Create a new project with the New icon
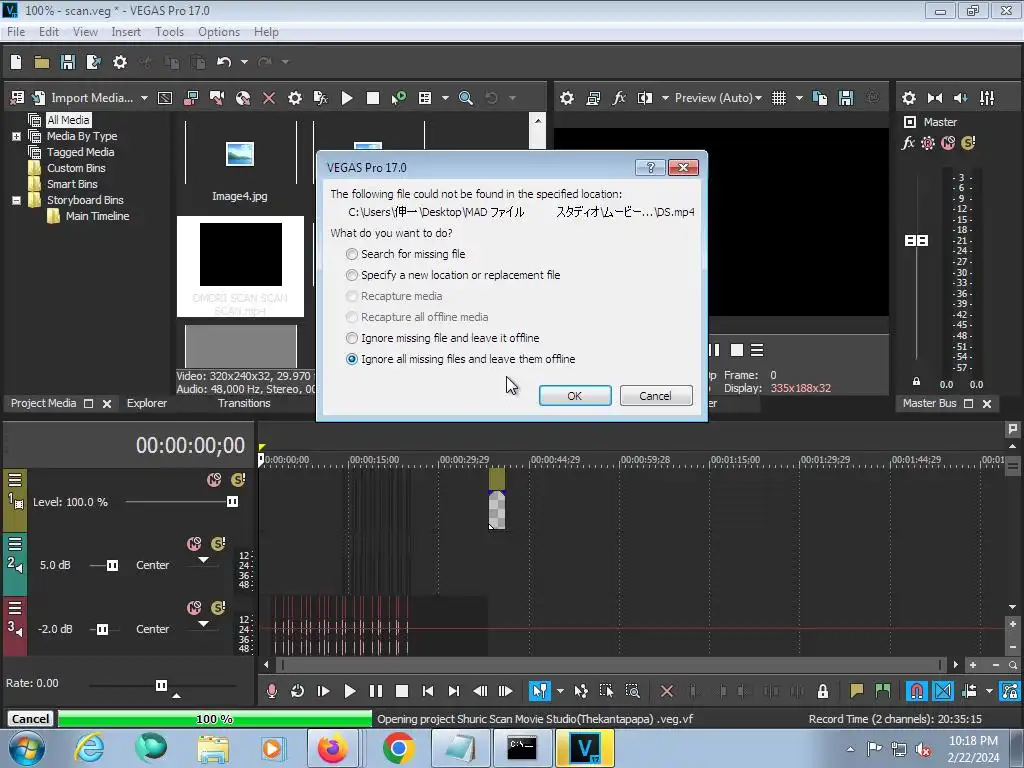 [16, 62]
